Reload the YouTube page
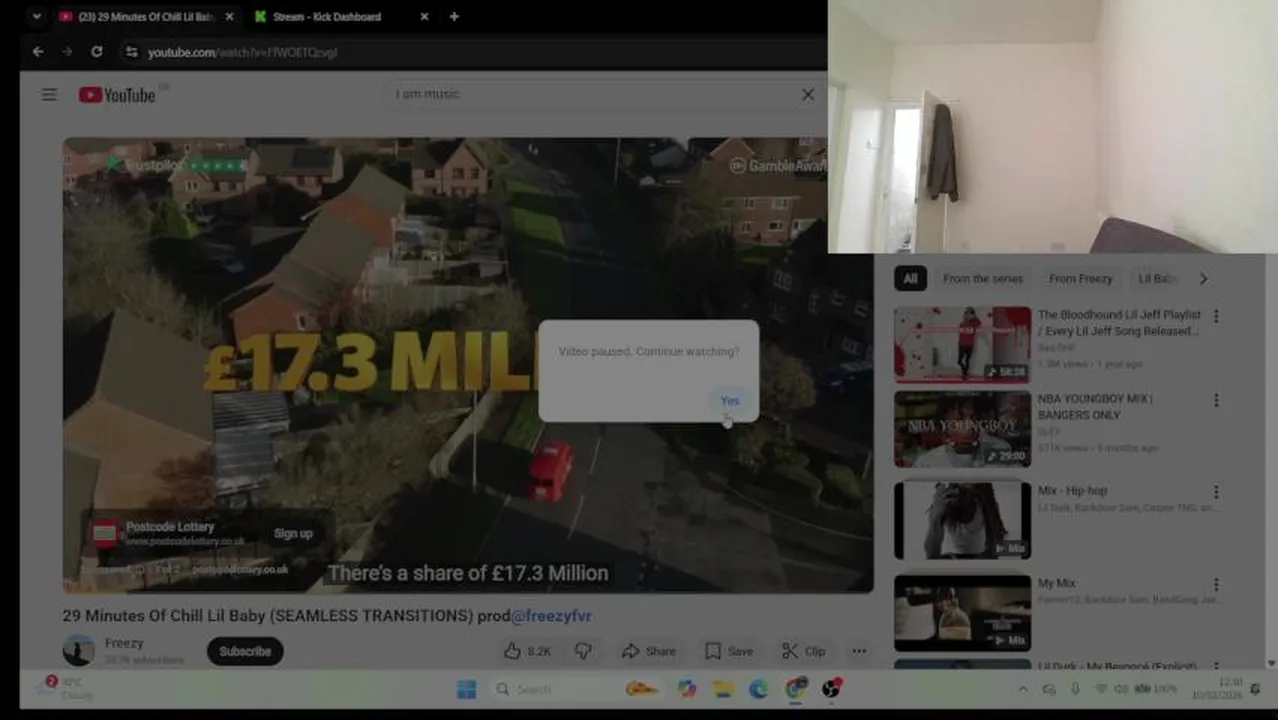Screen dimensions: 1278x720 [96, 52]
